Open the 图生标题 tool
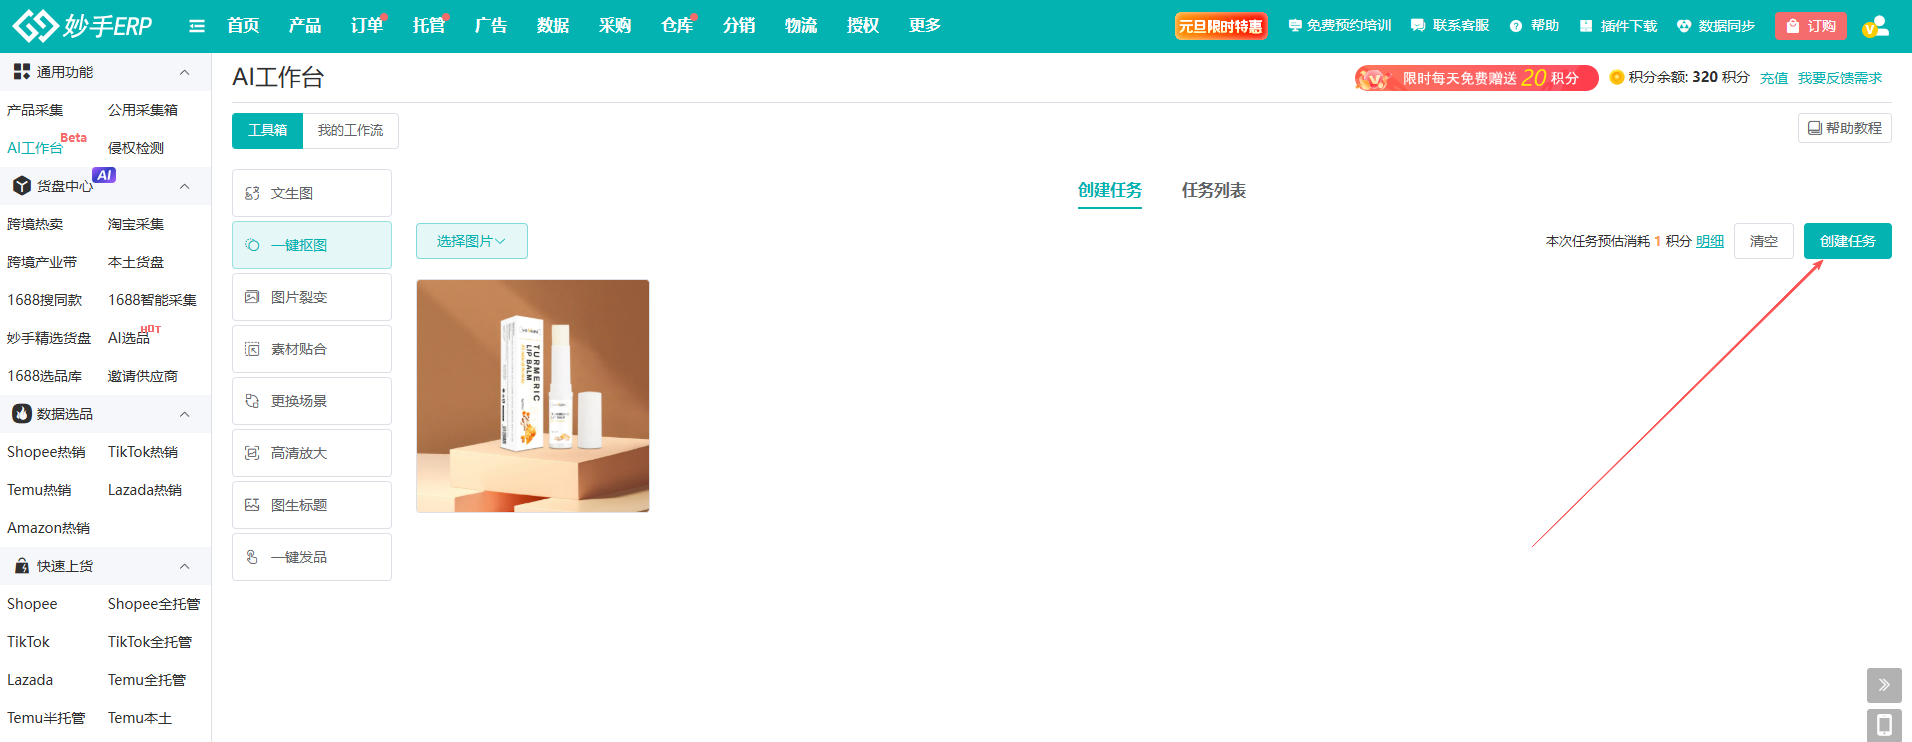1912x742 pixels. (x=312, y=505)
